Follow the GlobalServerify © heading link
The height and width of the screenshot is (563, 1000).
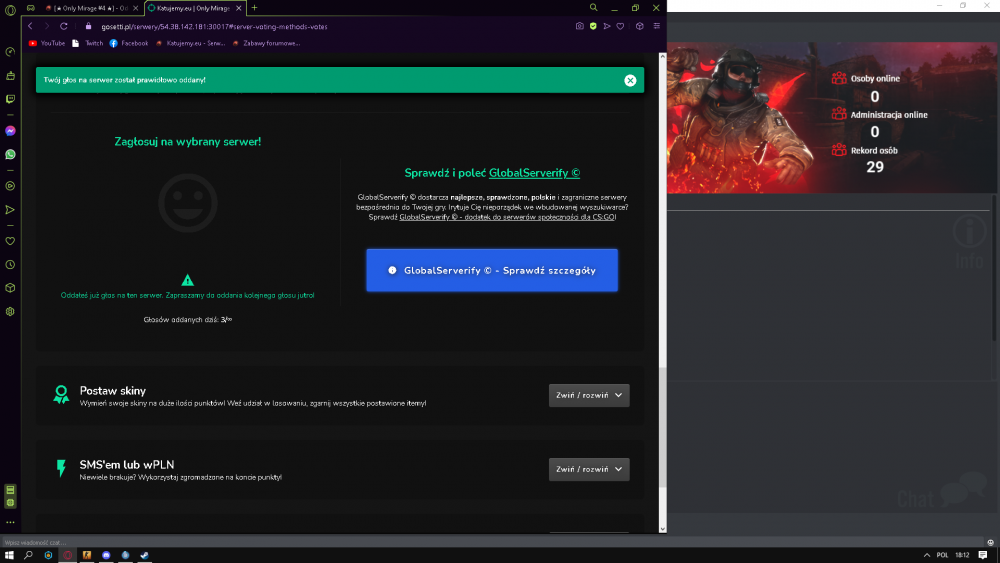click(534, 173)
